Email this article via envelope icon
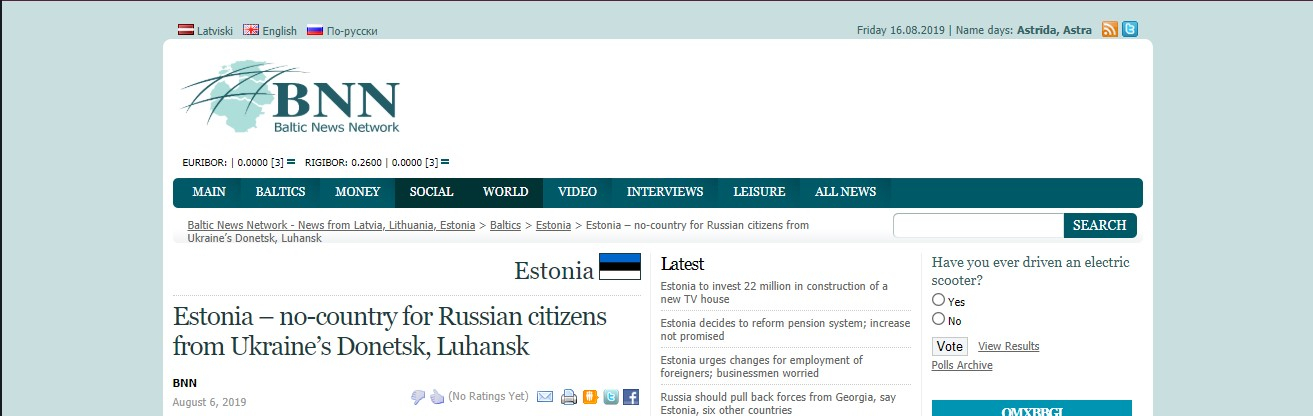The image size is (1313, 416). pyautogui.click(x=545, y=397)
